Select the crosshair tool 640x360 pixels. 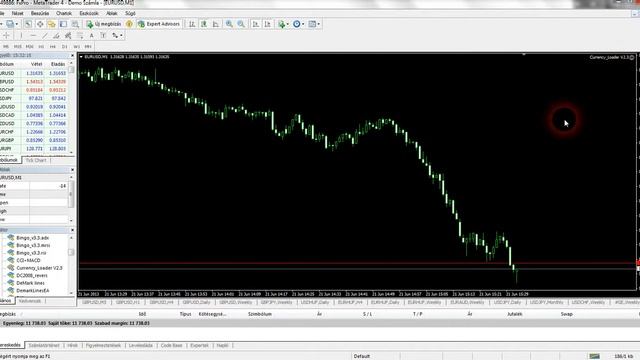point(6,36)
